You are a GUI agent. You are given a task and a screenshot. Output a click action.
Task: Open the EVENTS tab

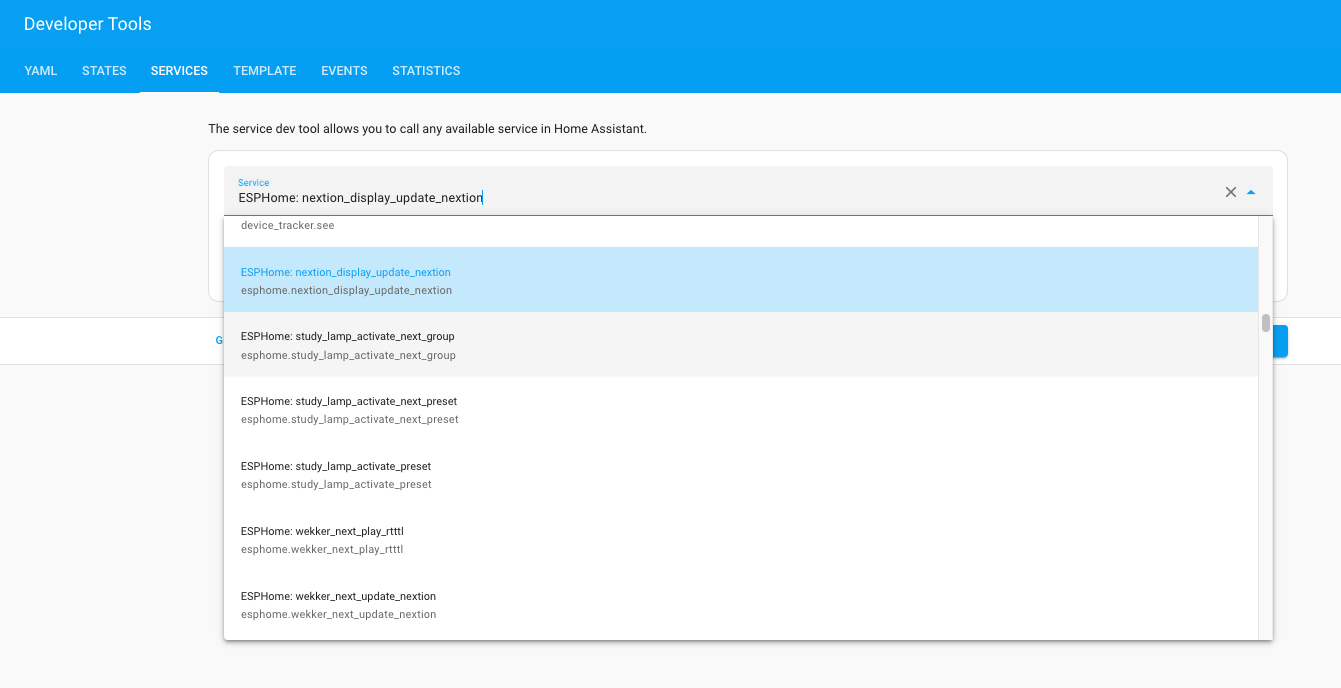(344, 70)
